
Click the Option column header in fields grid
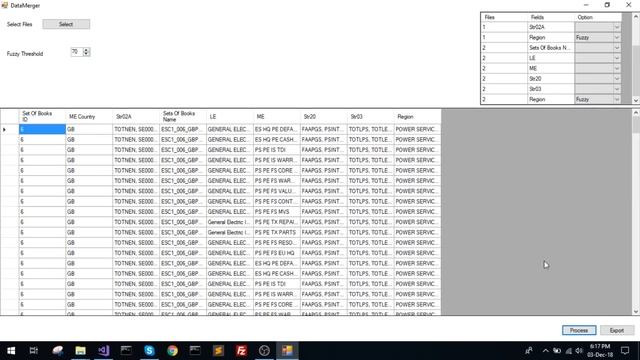[x=598, y=17]
